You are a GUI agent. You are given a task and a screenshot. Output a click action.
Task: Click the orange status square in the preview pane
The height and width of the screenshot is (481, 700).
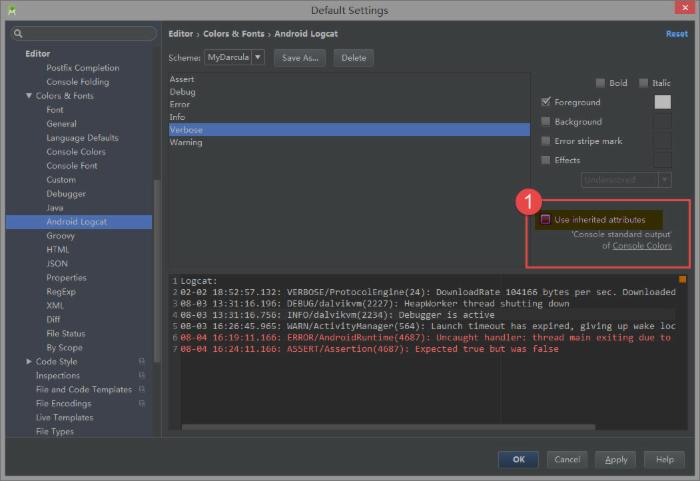pyautogui.click(x=683, y=280)
